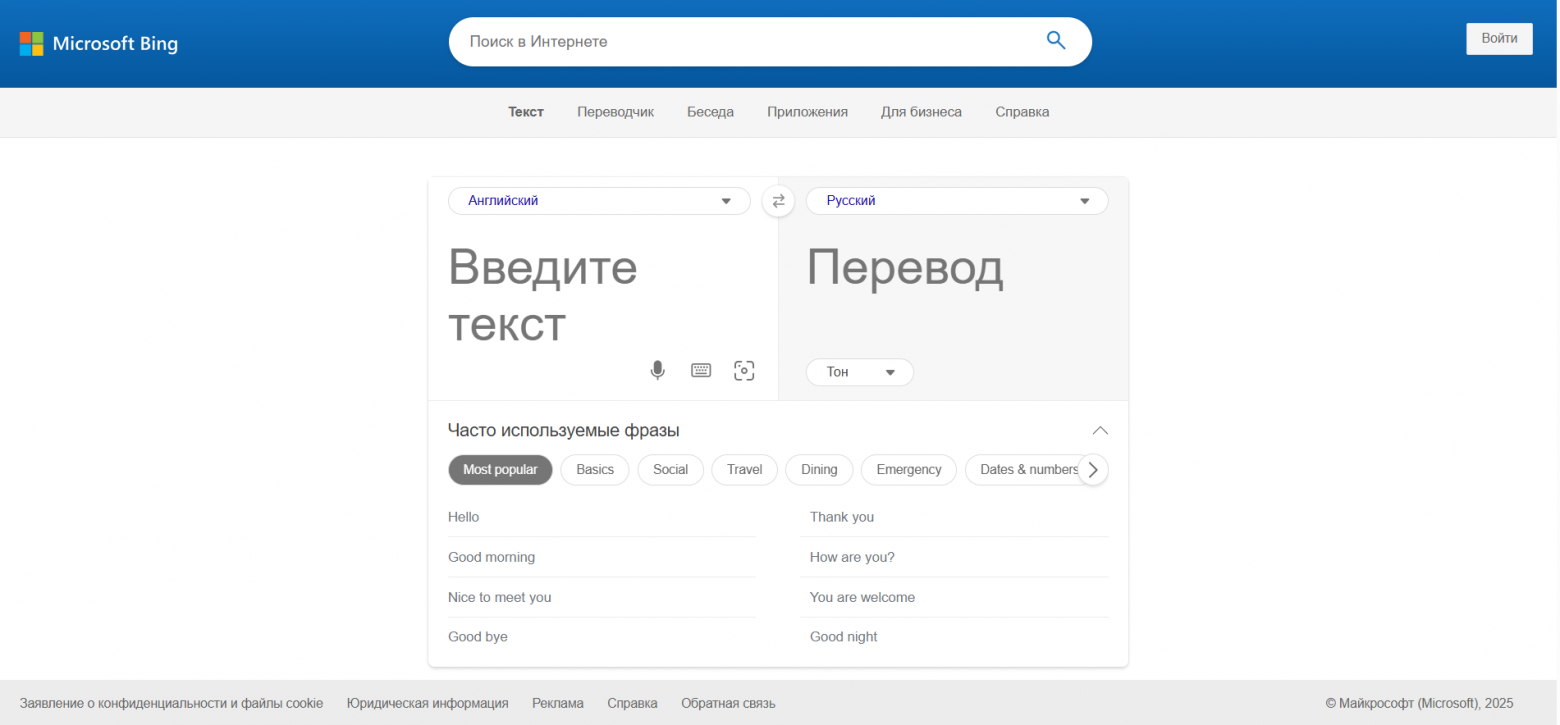This screenshot has height=725, width=1560.
Task: Activate the microphone for voice input
Action: click(657, 369)
